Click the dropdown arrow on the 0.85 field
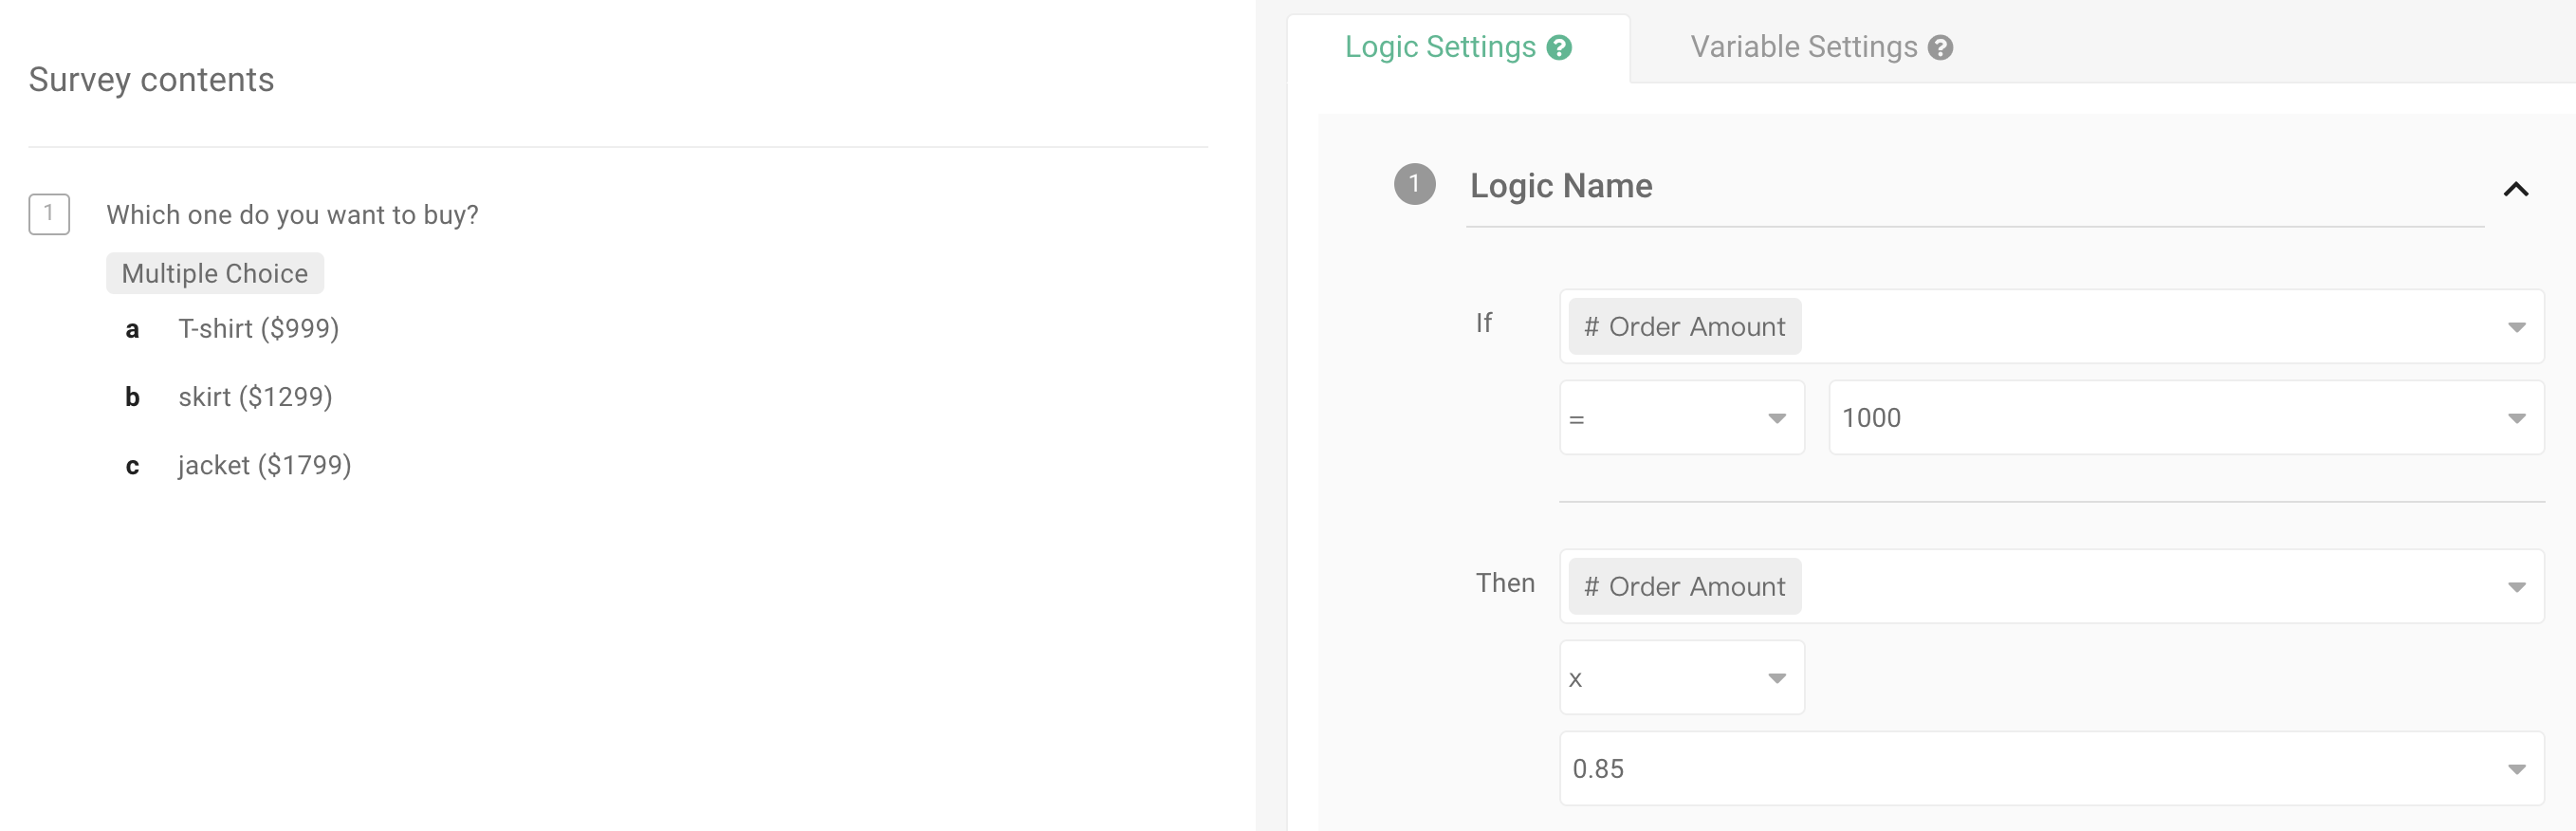This screenshot has height=831, width=2576. [x=2518, y=769]
